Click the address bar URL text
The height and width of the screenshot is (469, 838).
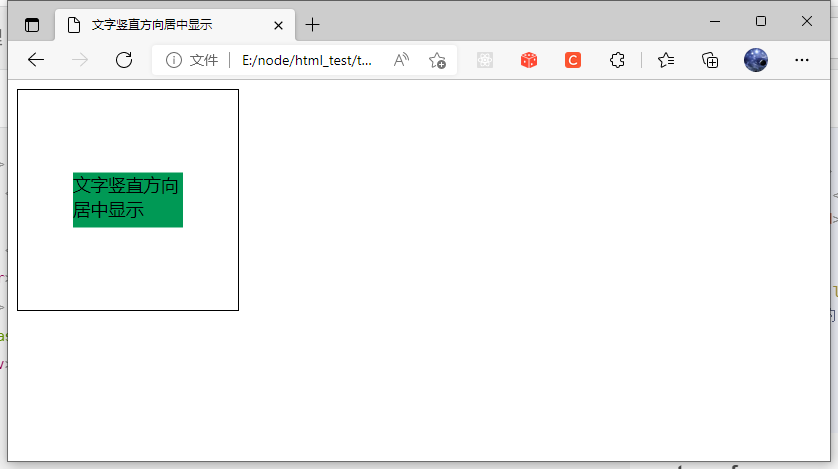307,60
